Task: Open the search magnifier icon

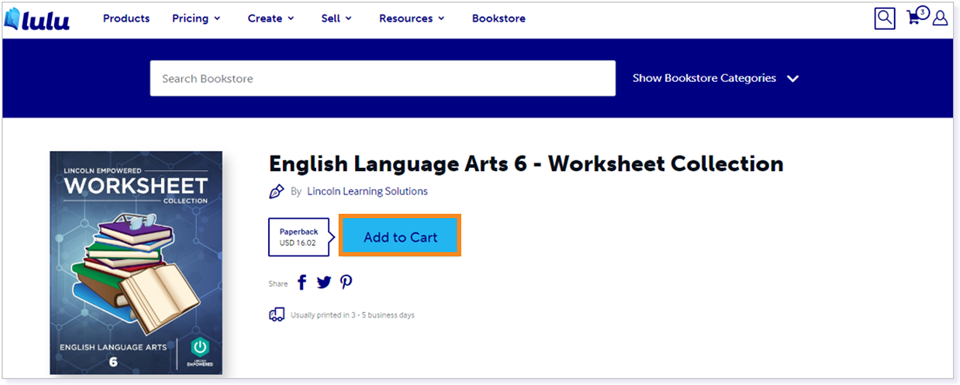Action: pyautogui.click(x=884, y=19)
